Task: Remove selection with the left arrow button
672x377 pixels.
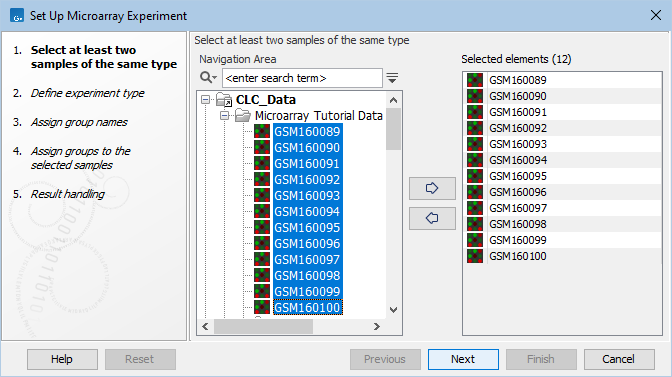Action: 432,218
